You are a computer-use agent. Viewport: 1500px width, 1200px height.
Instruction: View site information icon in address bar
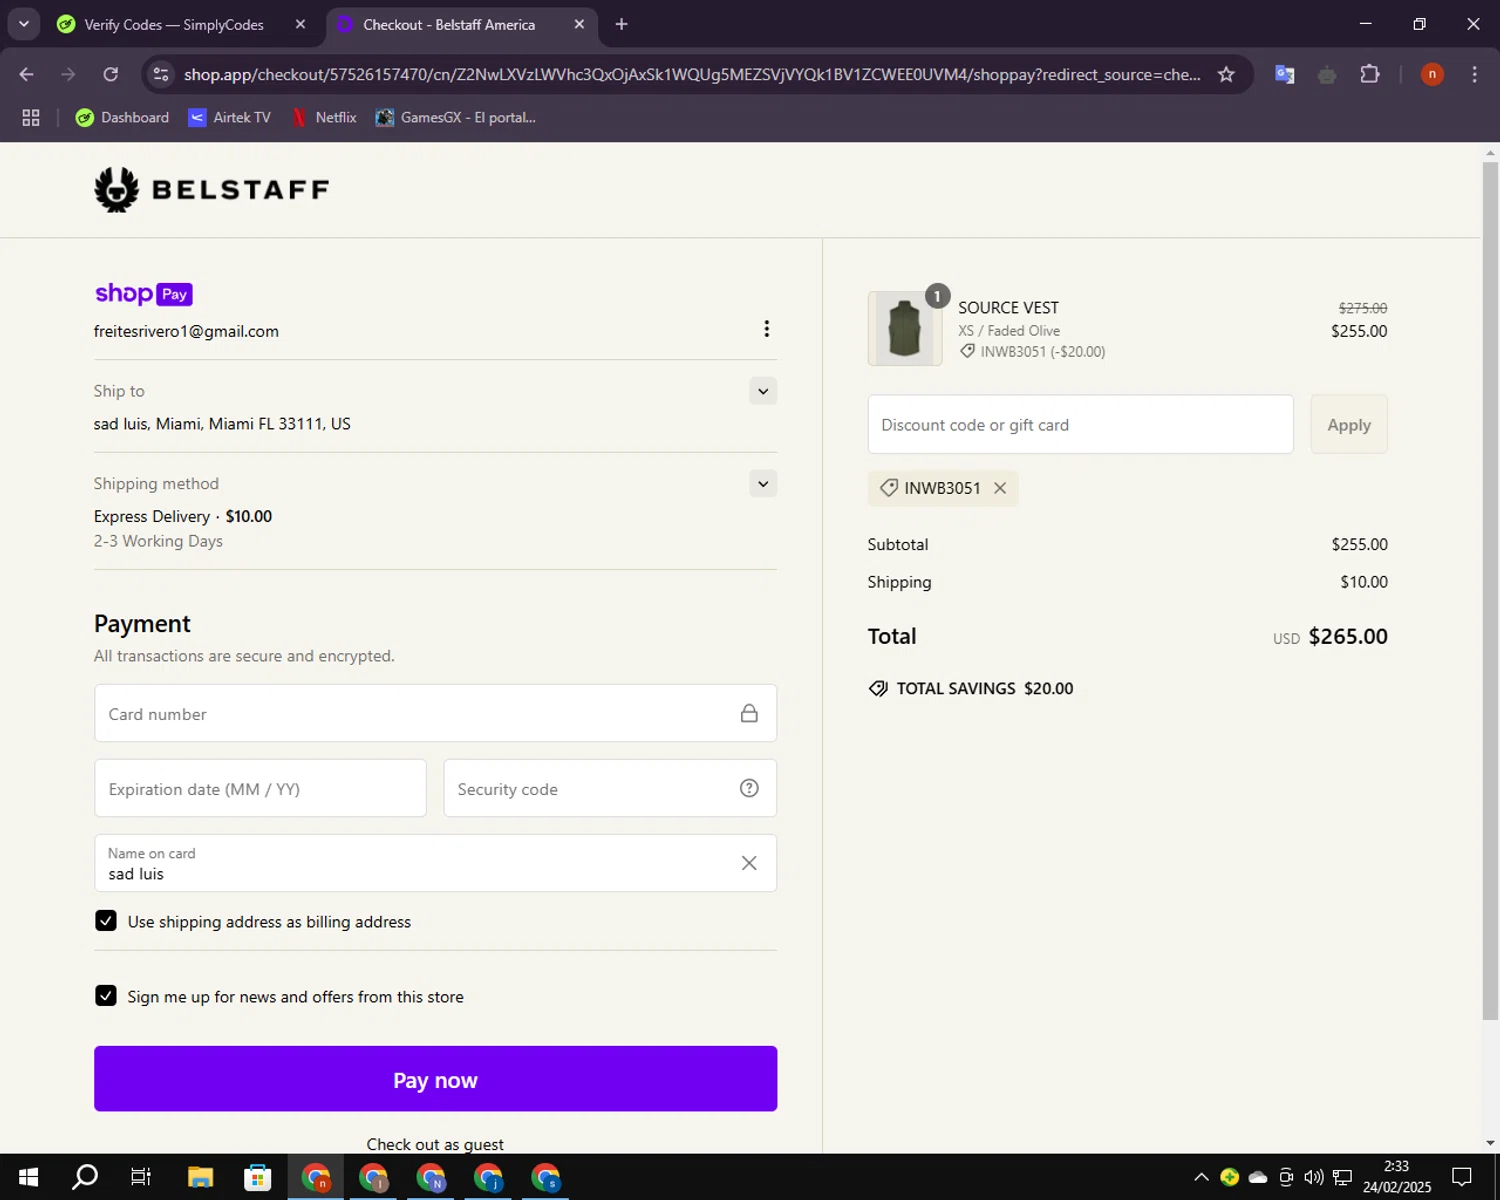160,74
